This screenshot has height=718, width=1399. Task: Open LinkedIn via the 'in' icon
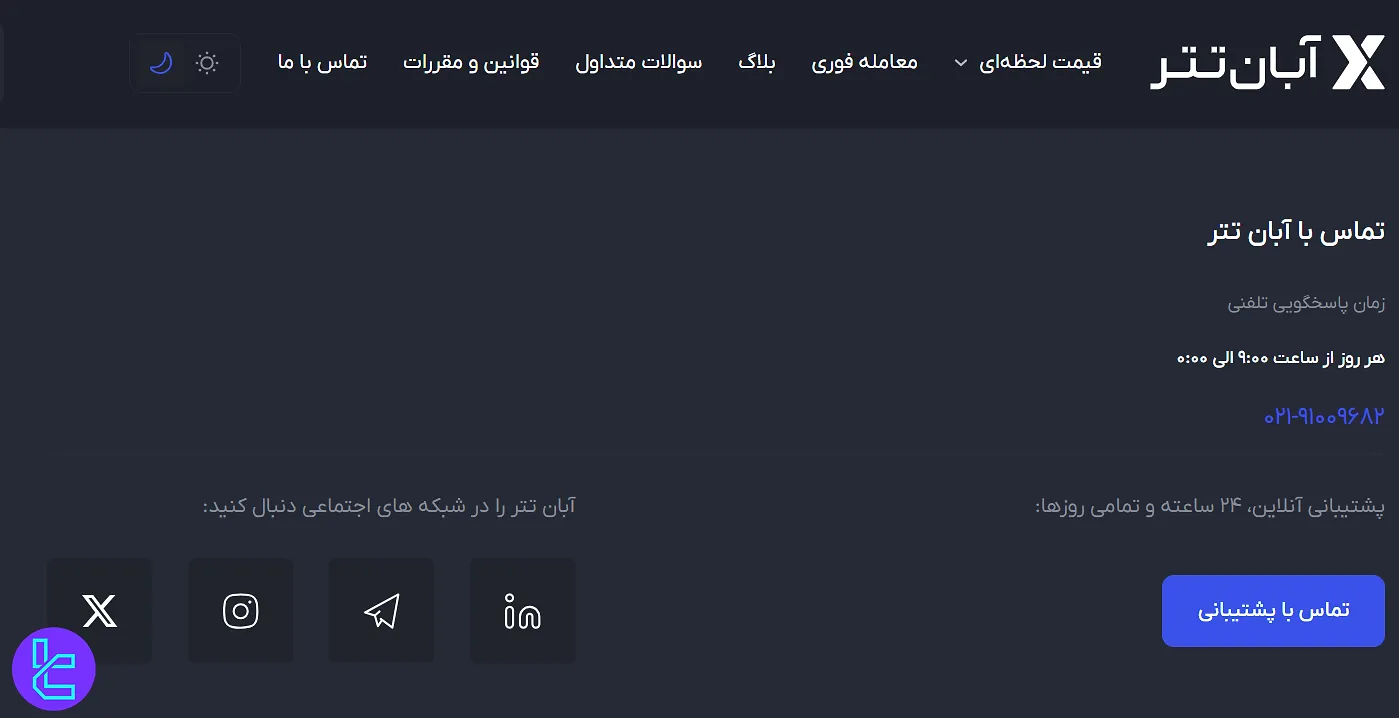522,610
